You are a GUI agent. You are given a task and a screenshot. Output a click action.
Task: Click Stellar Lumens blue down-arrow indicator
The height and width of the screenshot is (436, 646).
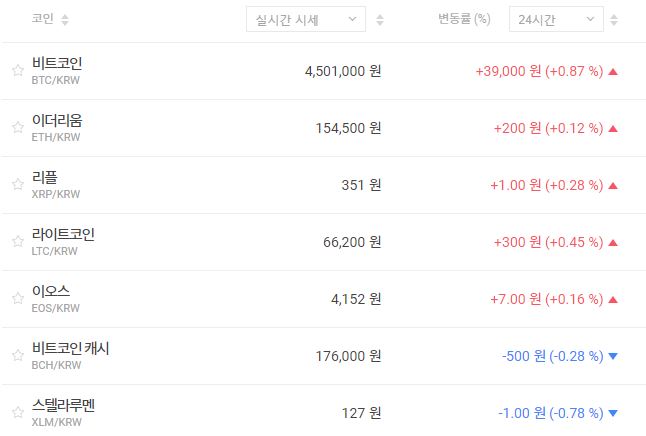613,413
